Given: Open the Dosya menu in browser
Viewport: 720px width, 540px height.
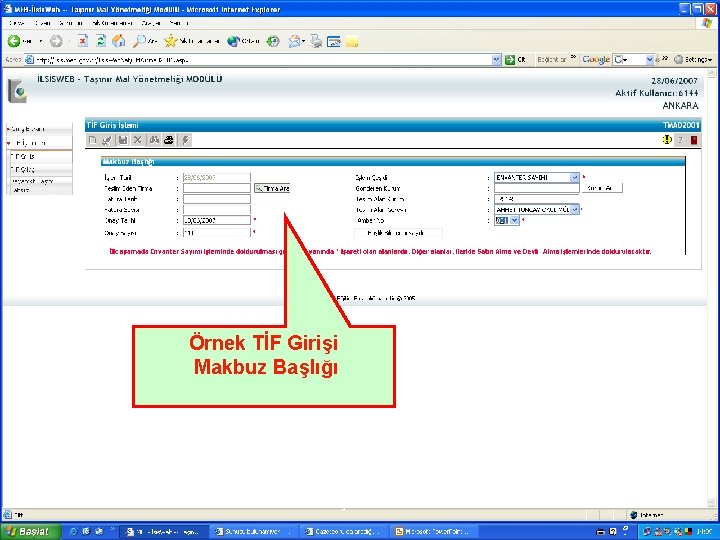Looking at the screenshot, I should click(17, 23).
